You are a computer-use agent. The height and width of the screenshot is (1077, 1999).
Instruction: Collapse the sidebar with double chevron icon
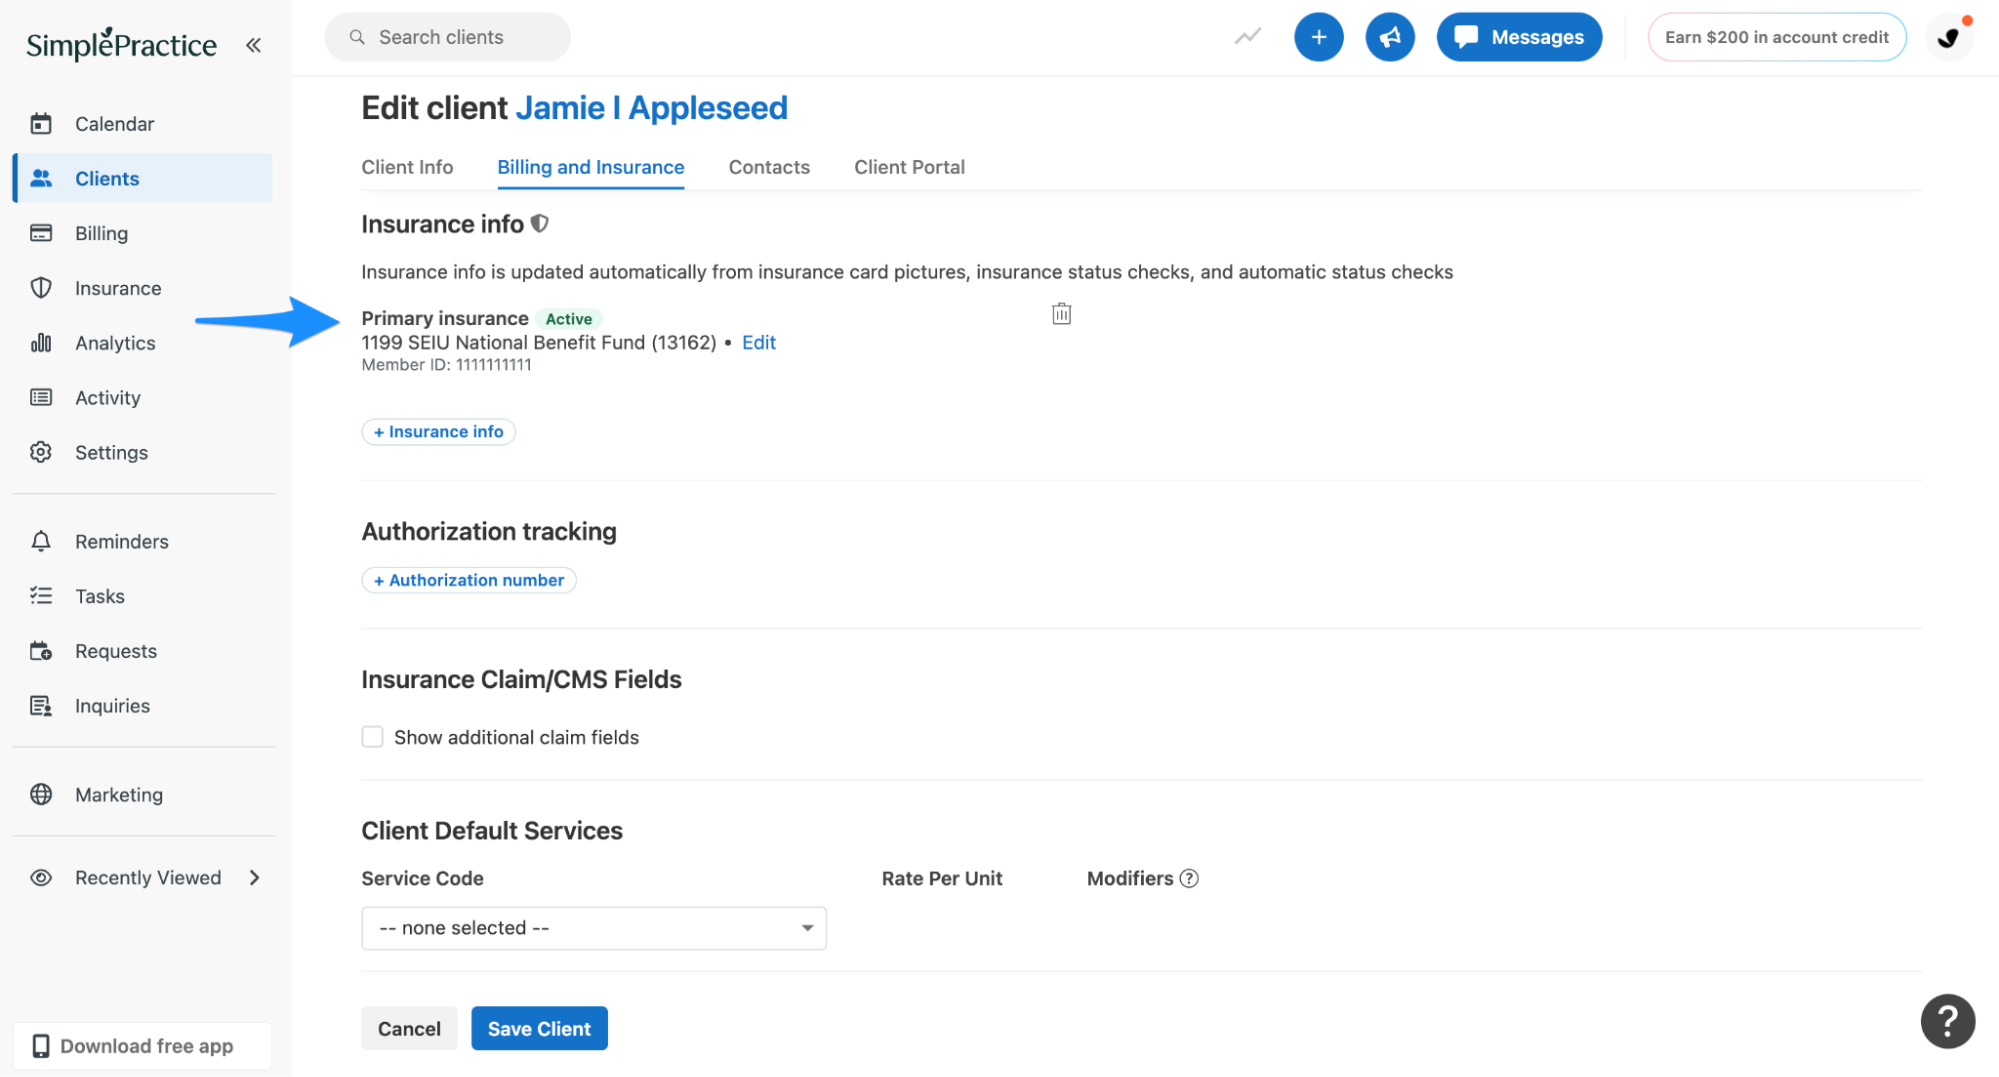(254, 45)
